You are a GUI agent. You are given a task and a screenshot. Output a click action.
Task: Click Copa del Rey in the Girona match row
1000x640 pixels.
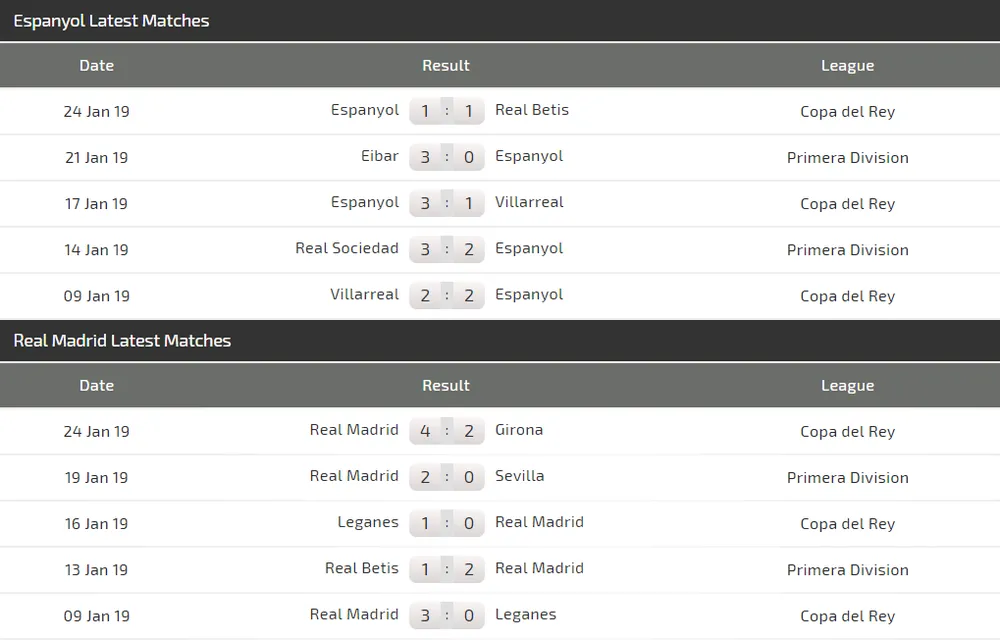pos(847,432)
